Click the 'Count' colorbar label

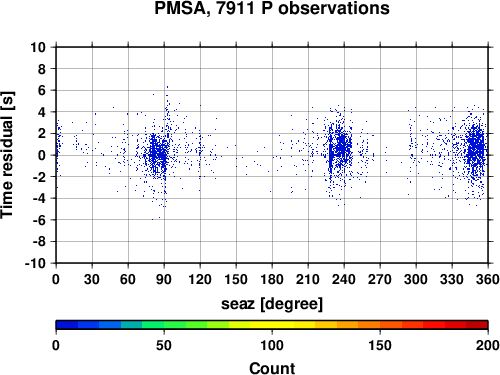(x=272, y=368)
